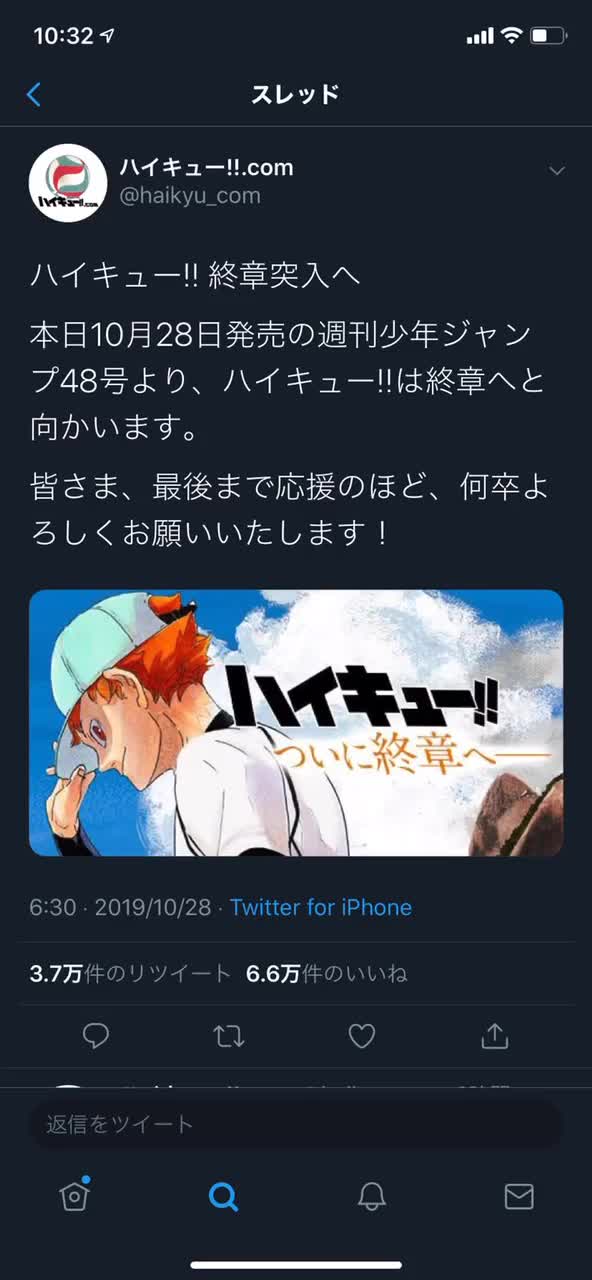Image resolution: width=592 pixels, height=1280 pixels.
Task: Open the tweet options chevron menu
Action: click(557, 171)
